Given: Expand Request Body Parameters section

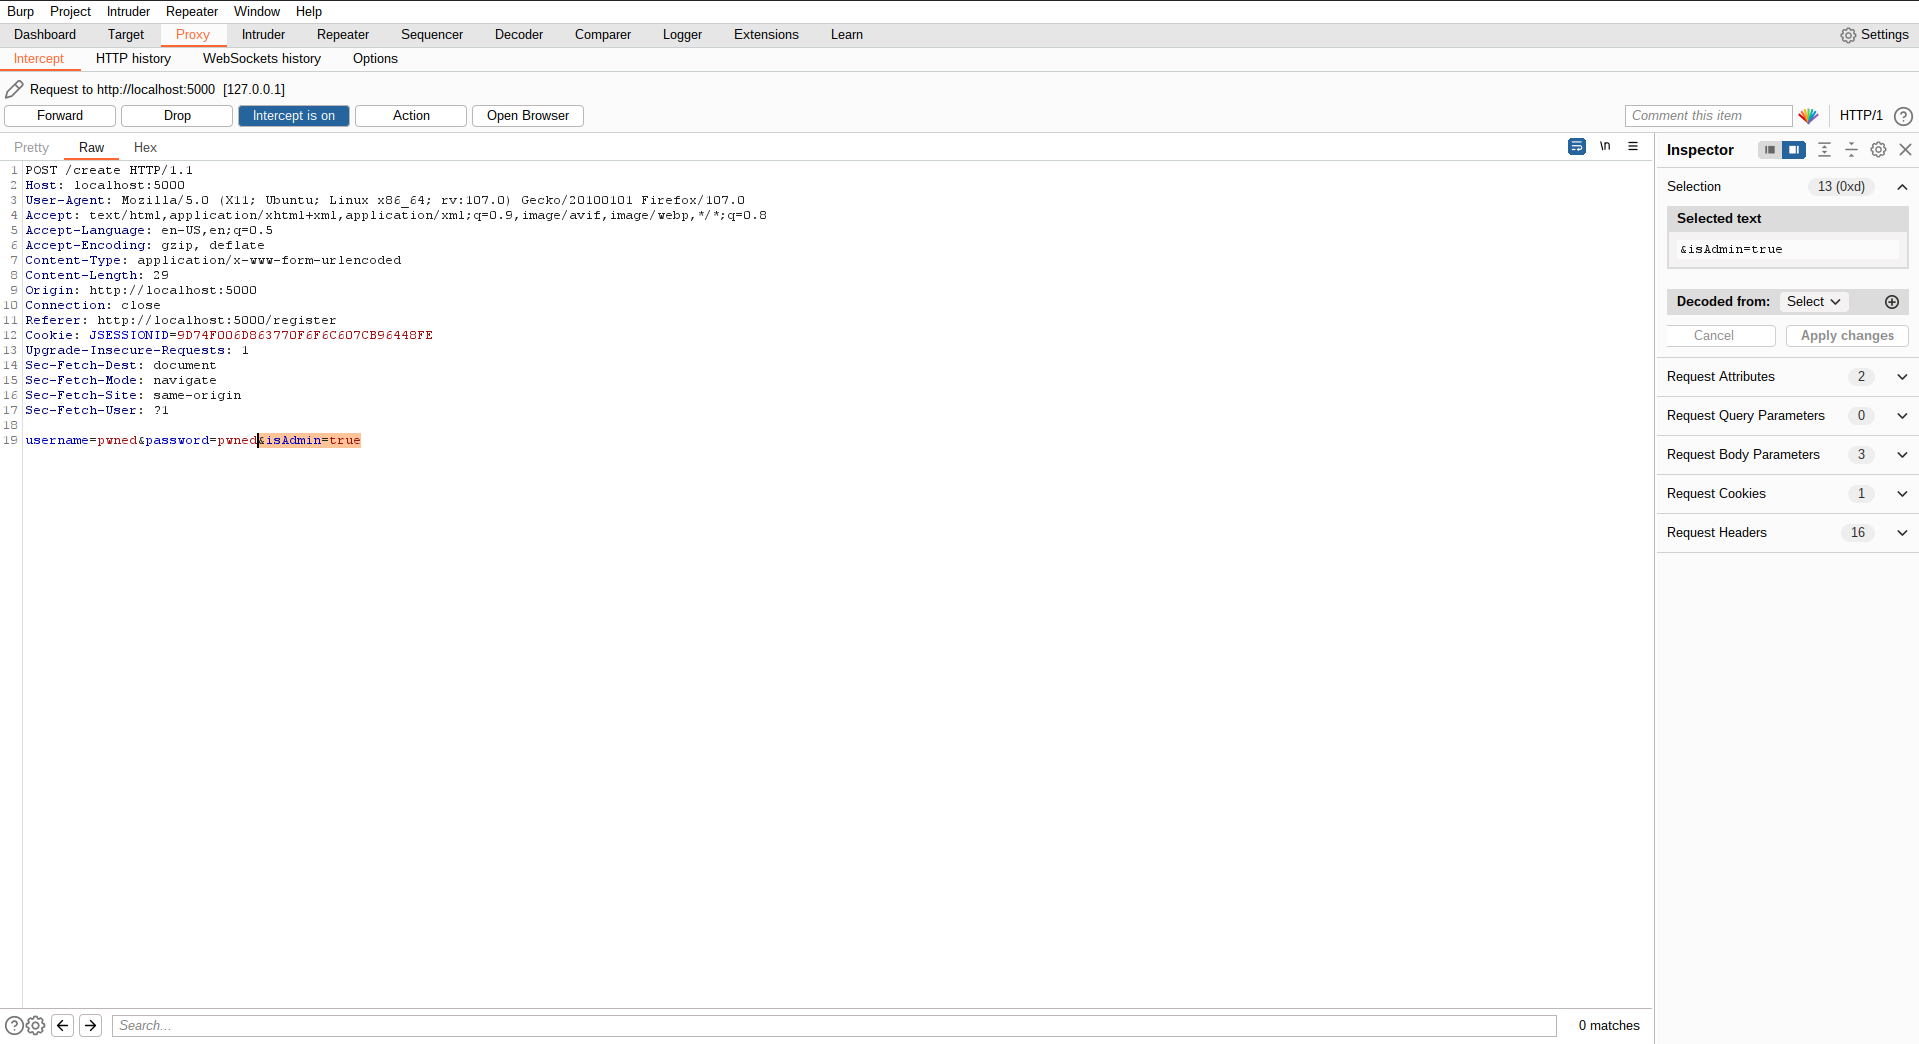Looking at the screenshot, I should (x=1787, y=455).
